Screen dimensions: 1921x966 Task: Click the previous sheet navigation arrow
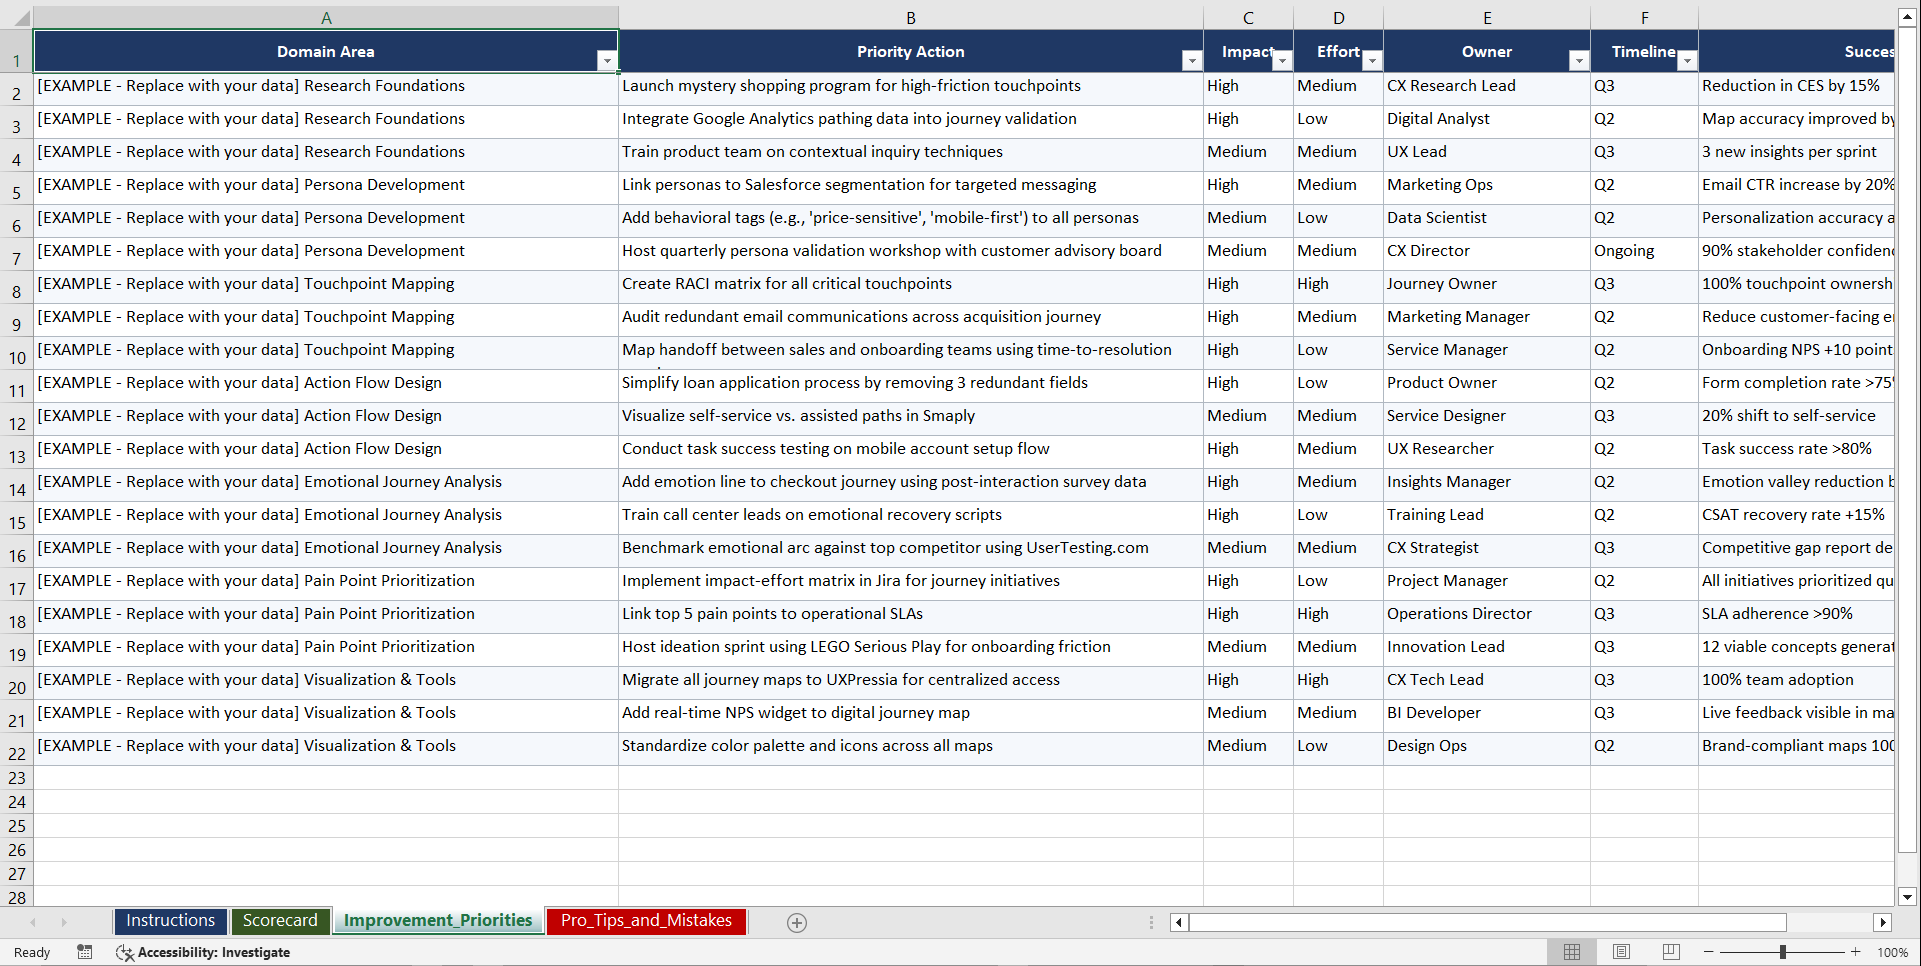(35, 922)
